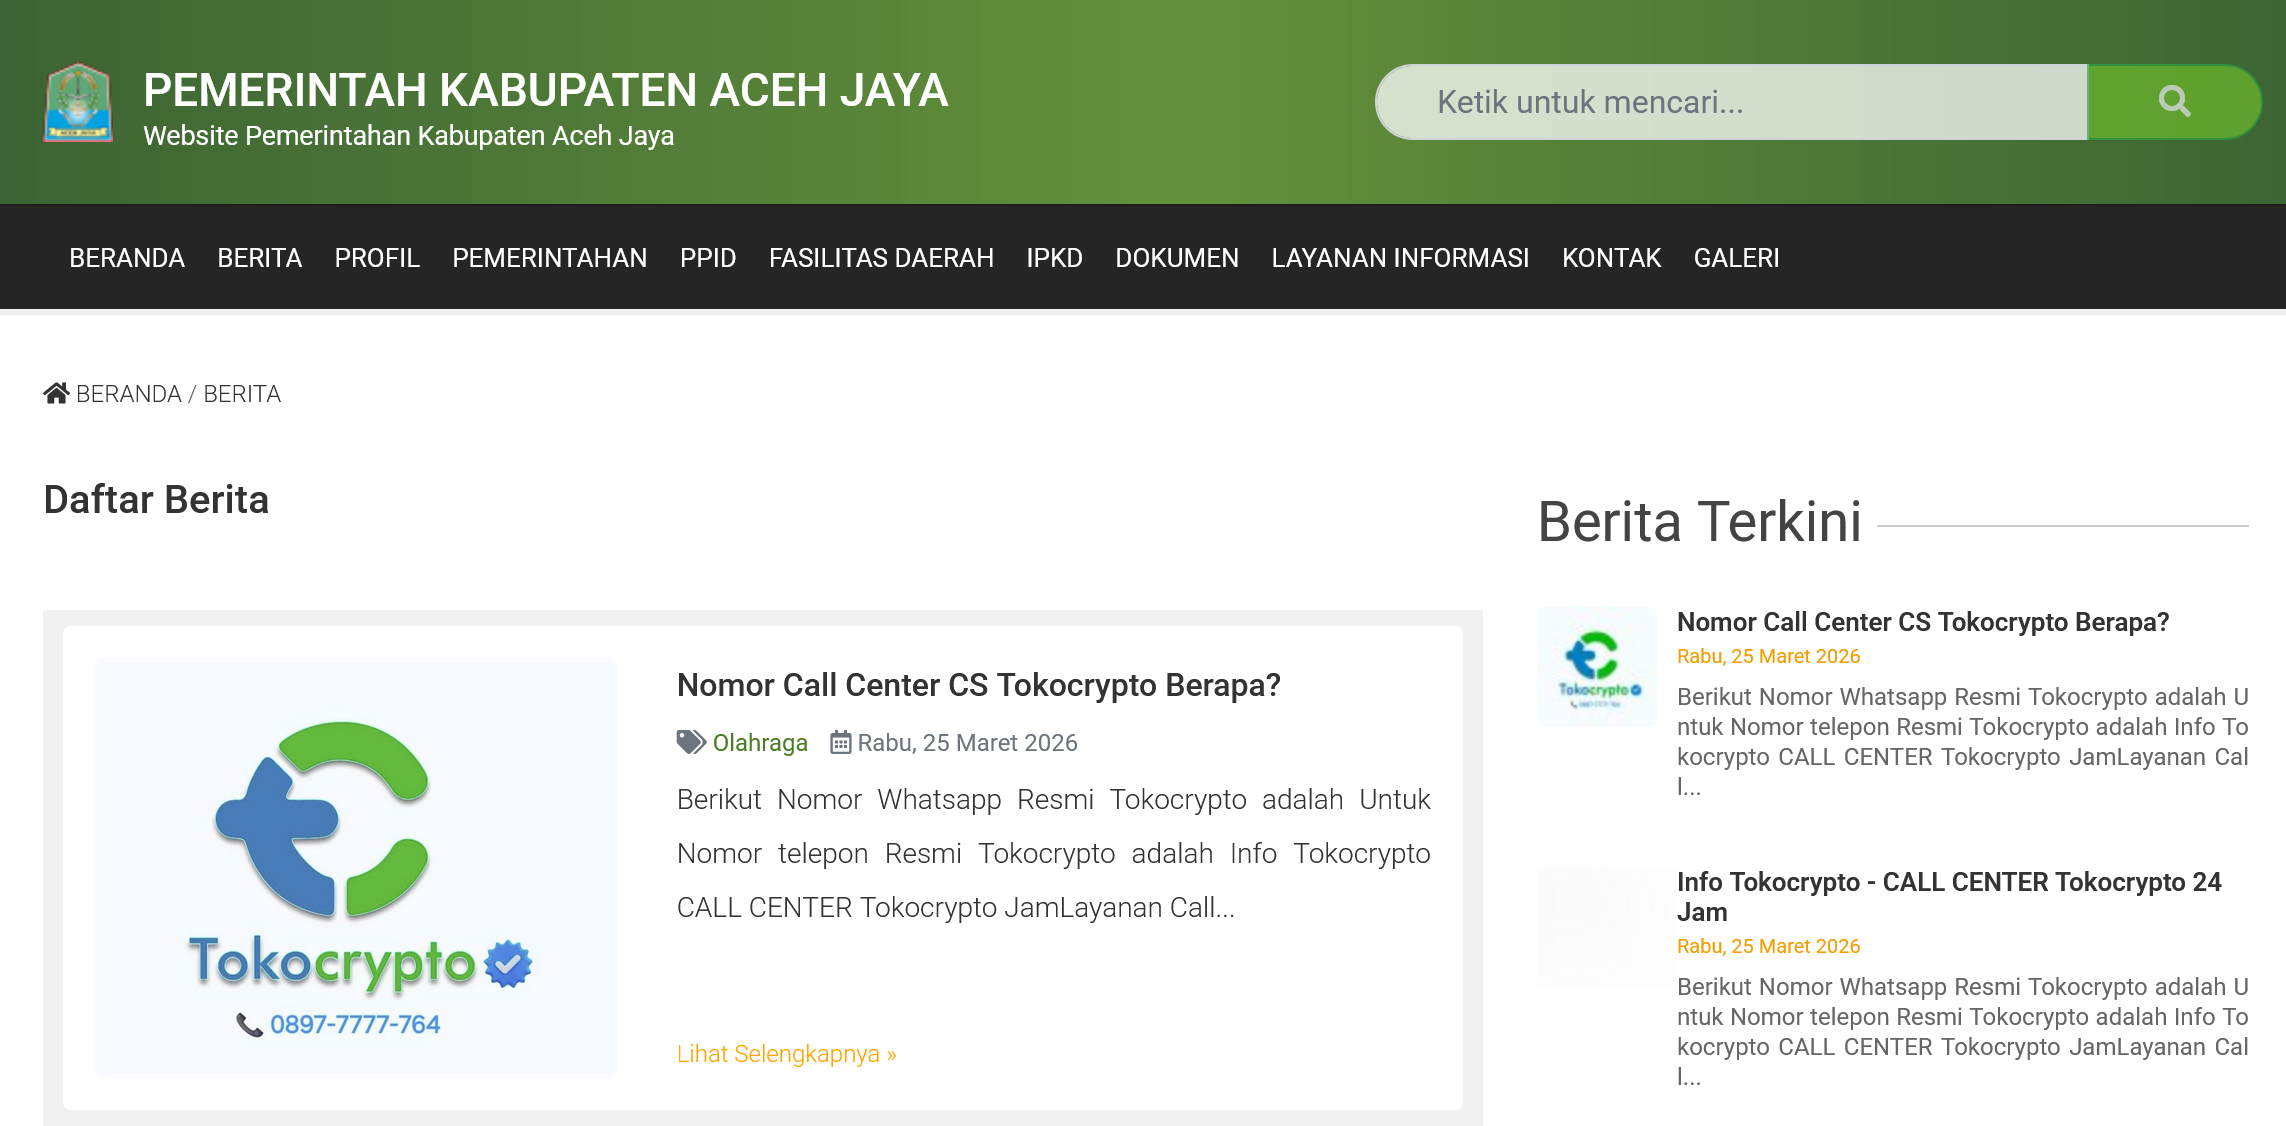
Task: Select PPID in navigation bar
Action: point(707,258)
